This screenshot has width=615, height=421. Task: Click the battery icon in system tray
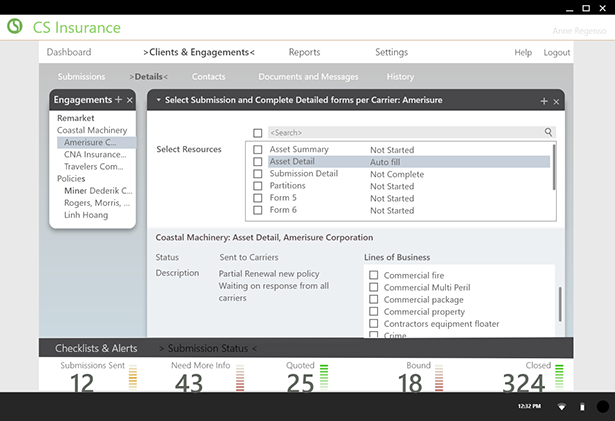(582, 406)
